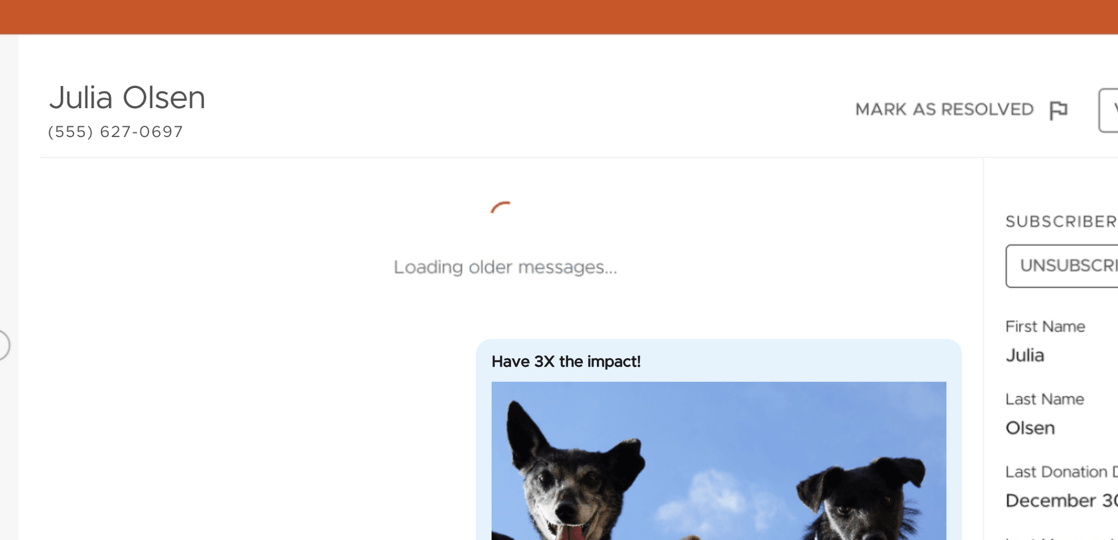Click the first name value Julia
Image resolution: width=1118 pixels, height=540 pixels.
click(x=1025, y=355)
